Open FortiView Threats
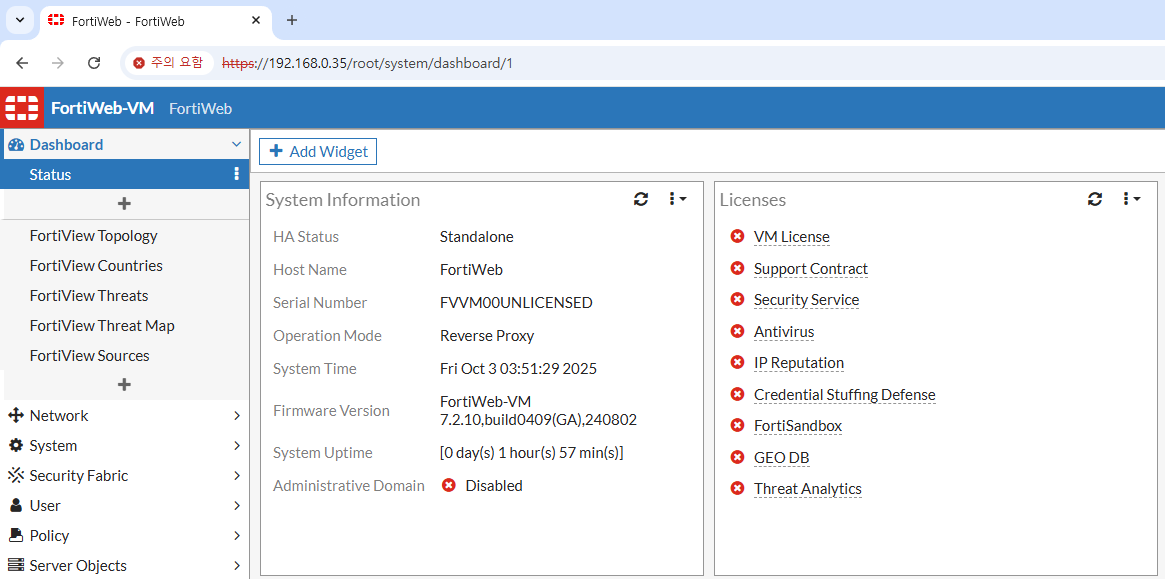 pyautogui.click(x=89, y=296)
